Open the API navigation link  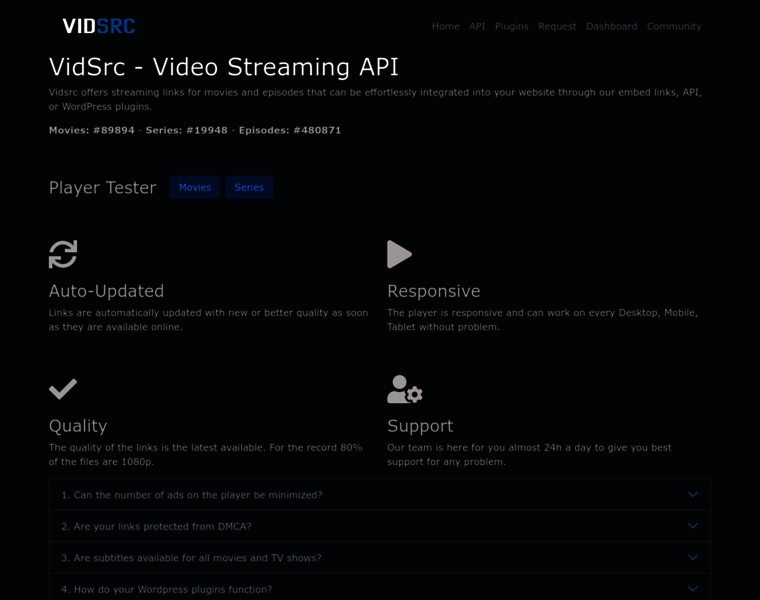[477, 26]
